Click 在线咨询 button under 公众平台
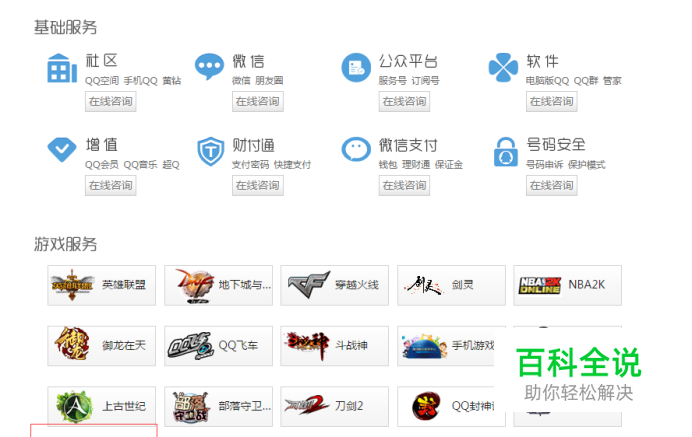This screenshot has height=437, width=692. point(404,102)
